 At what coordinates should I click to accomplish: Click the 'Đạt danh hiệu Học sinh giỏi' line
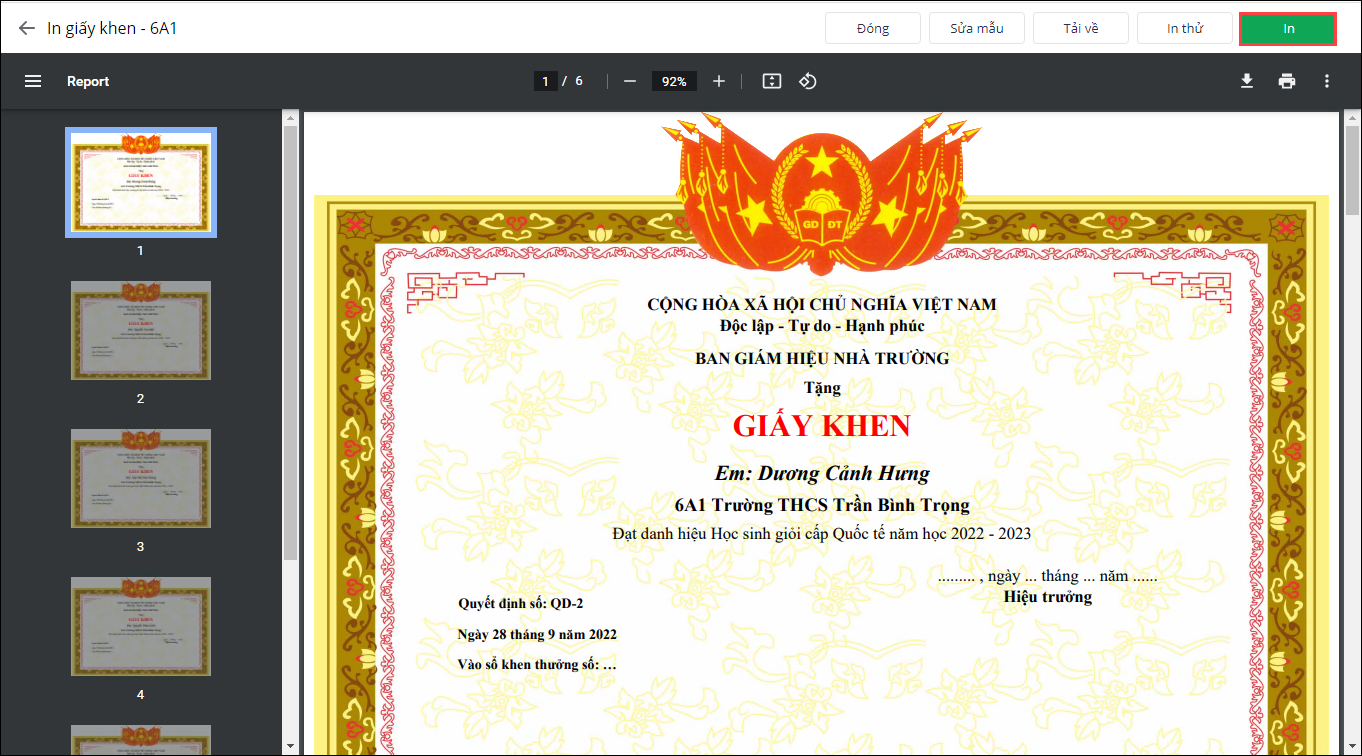[822, 534]
